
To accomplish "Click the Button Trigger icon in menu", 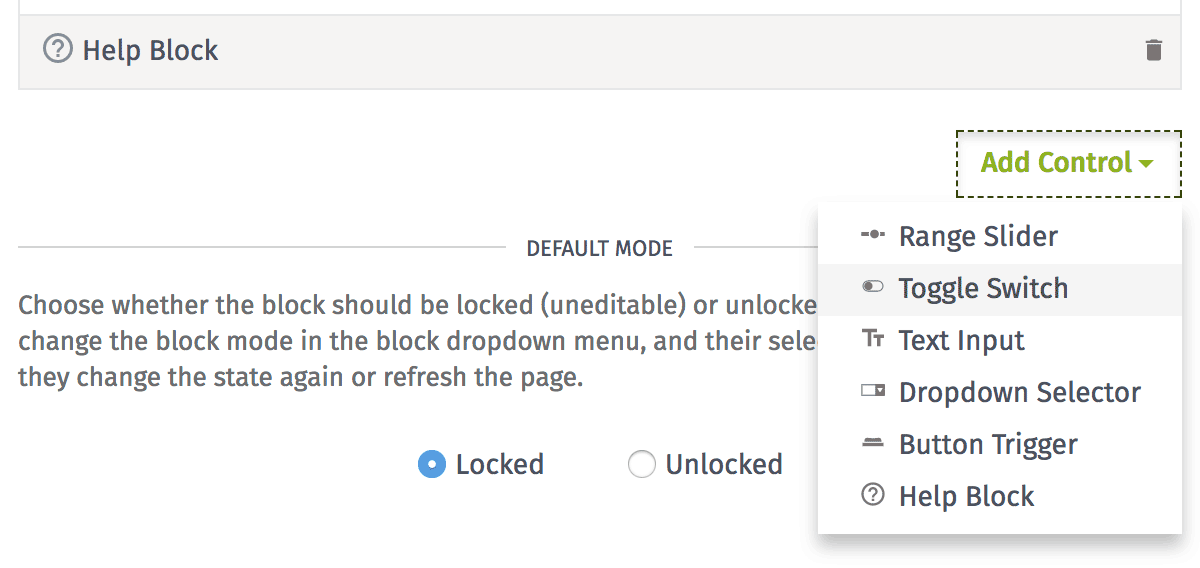I will (x=872, y=444).
